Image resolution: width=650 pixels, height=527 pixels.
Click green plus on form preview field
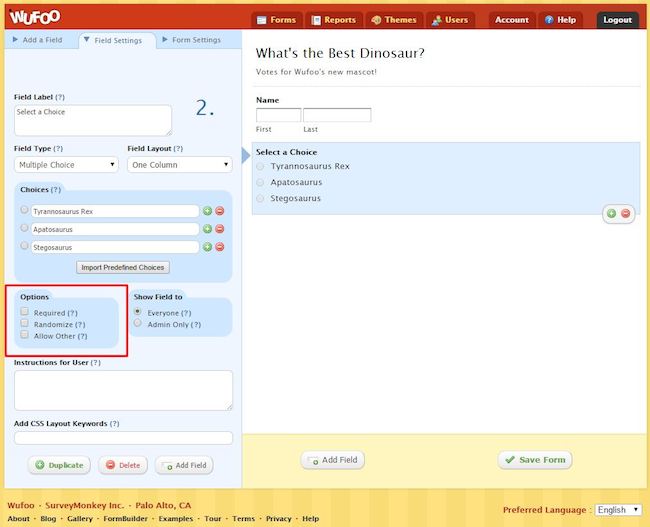[x=611, y=214]
